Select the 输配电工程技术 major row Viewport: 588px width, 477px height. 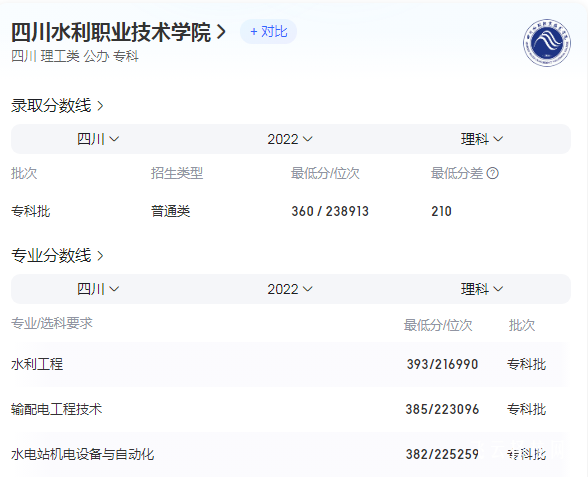click(x=291, y=409)
